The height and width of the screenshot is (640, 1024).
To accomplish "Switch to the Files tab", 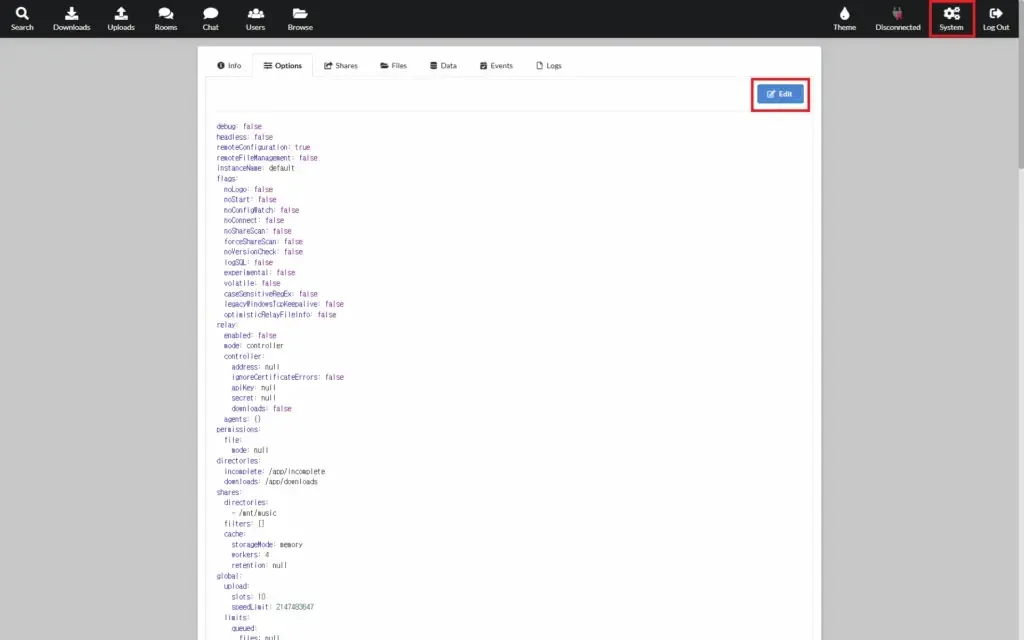I will (392, 65).
